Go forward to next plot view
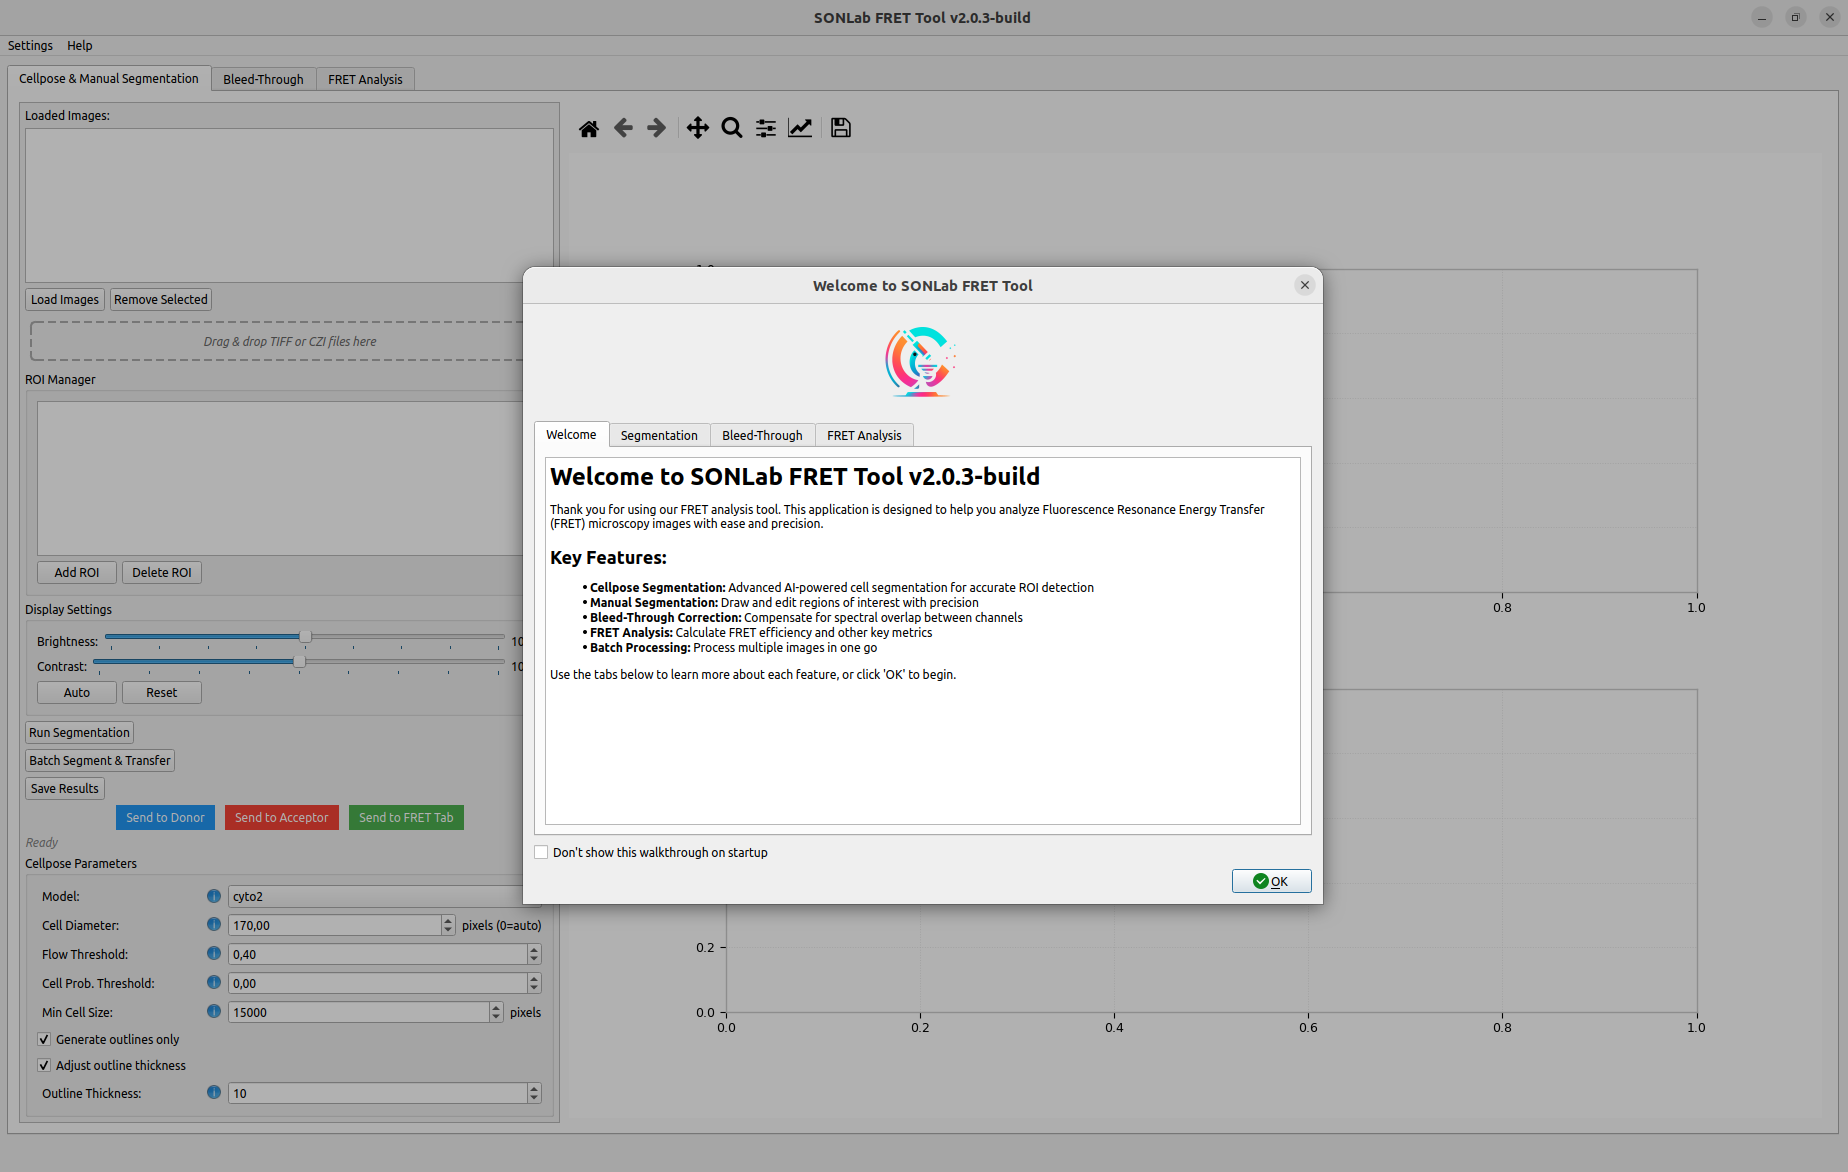This screenshot has height=1172, width=1848. coord(657,128)
